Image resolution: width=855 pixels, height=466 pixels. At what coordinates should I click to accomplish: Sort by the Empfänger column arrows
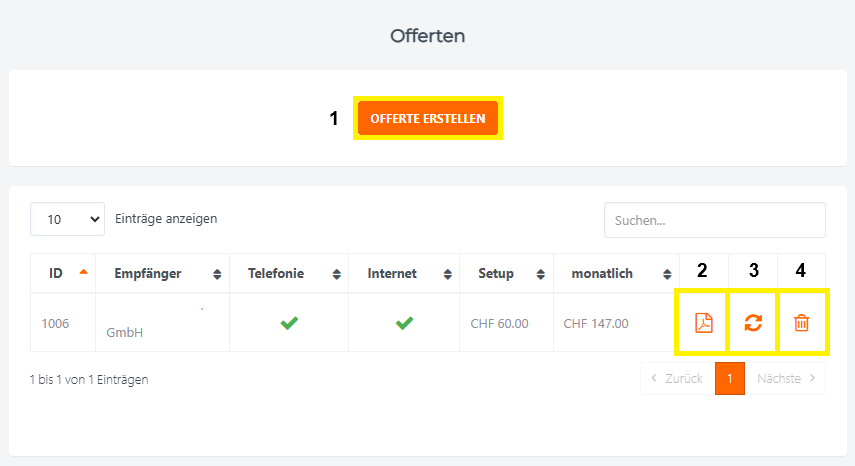click(217, 274)
